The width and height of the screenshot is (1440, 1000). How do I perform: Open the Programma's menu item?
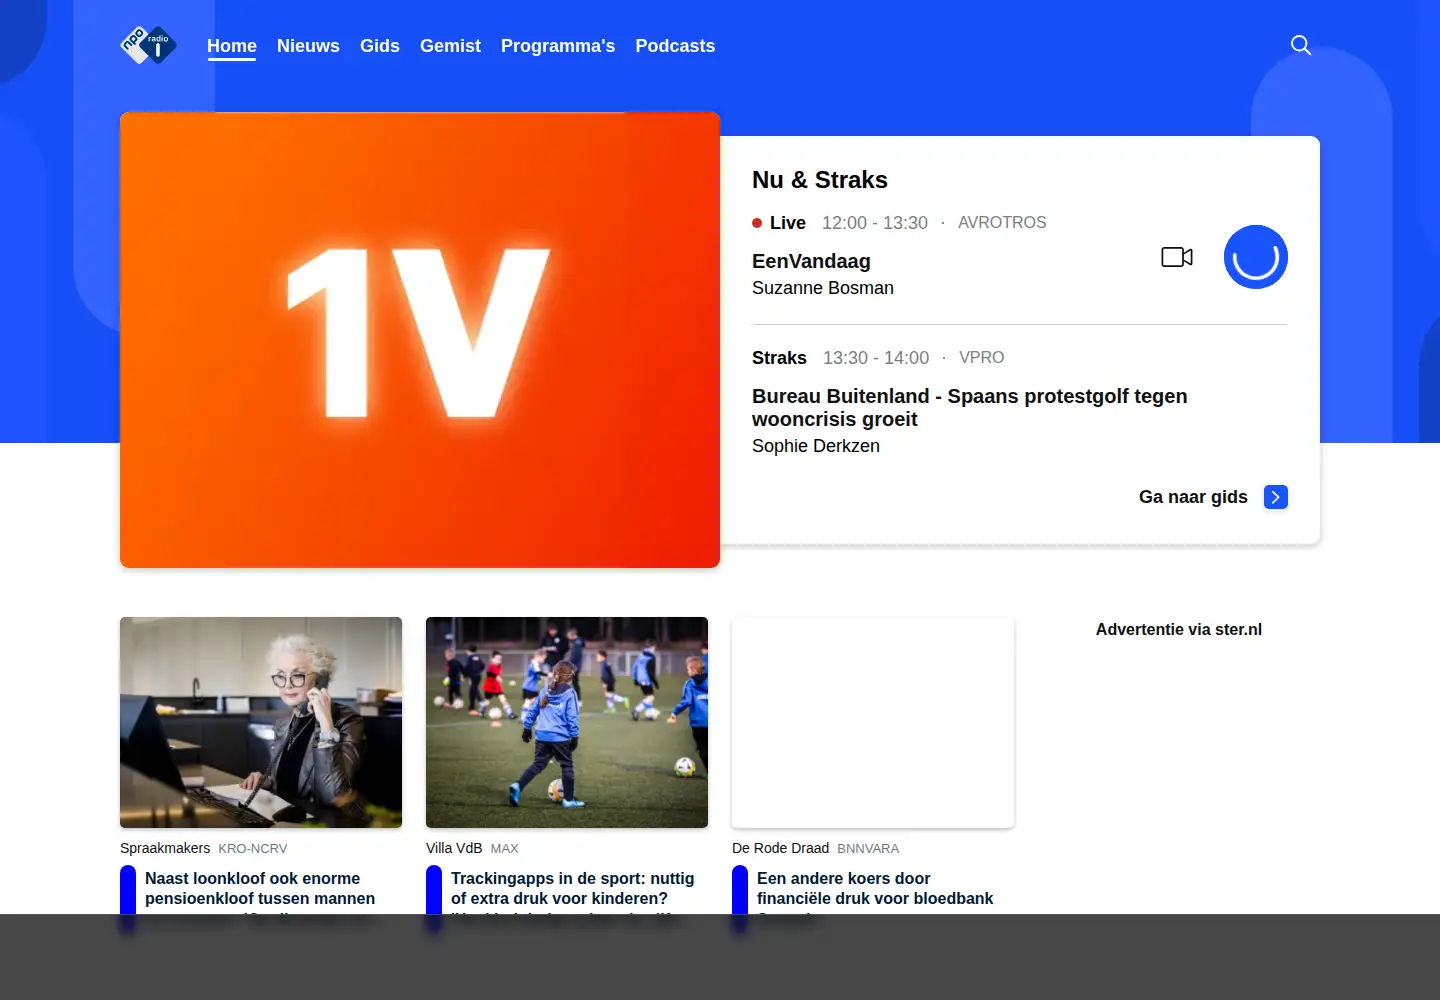(558, 46)
